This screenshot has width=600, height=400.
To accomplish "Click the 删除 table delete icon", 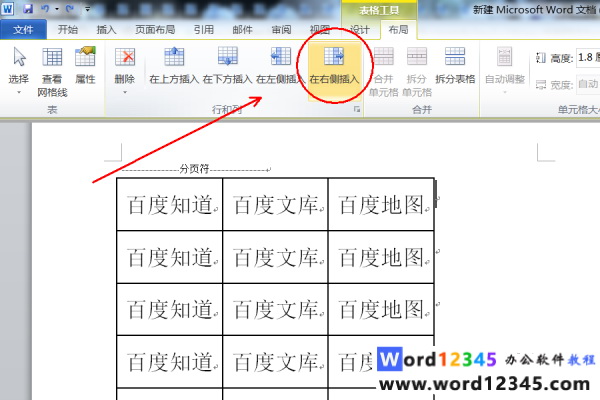I will (x=125, y=57).
